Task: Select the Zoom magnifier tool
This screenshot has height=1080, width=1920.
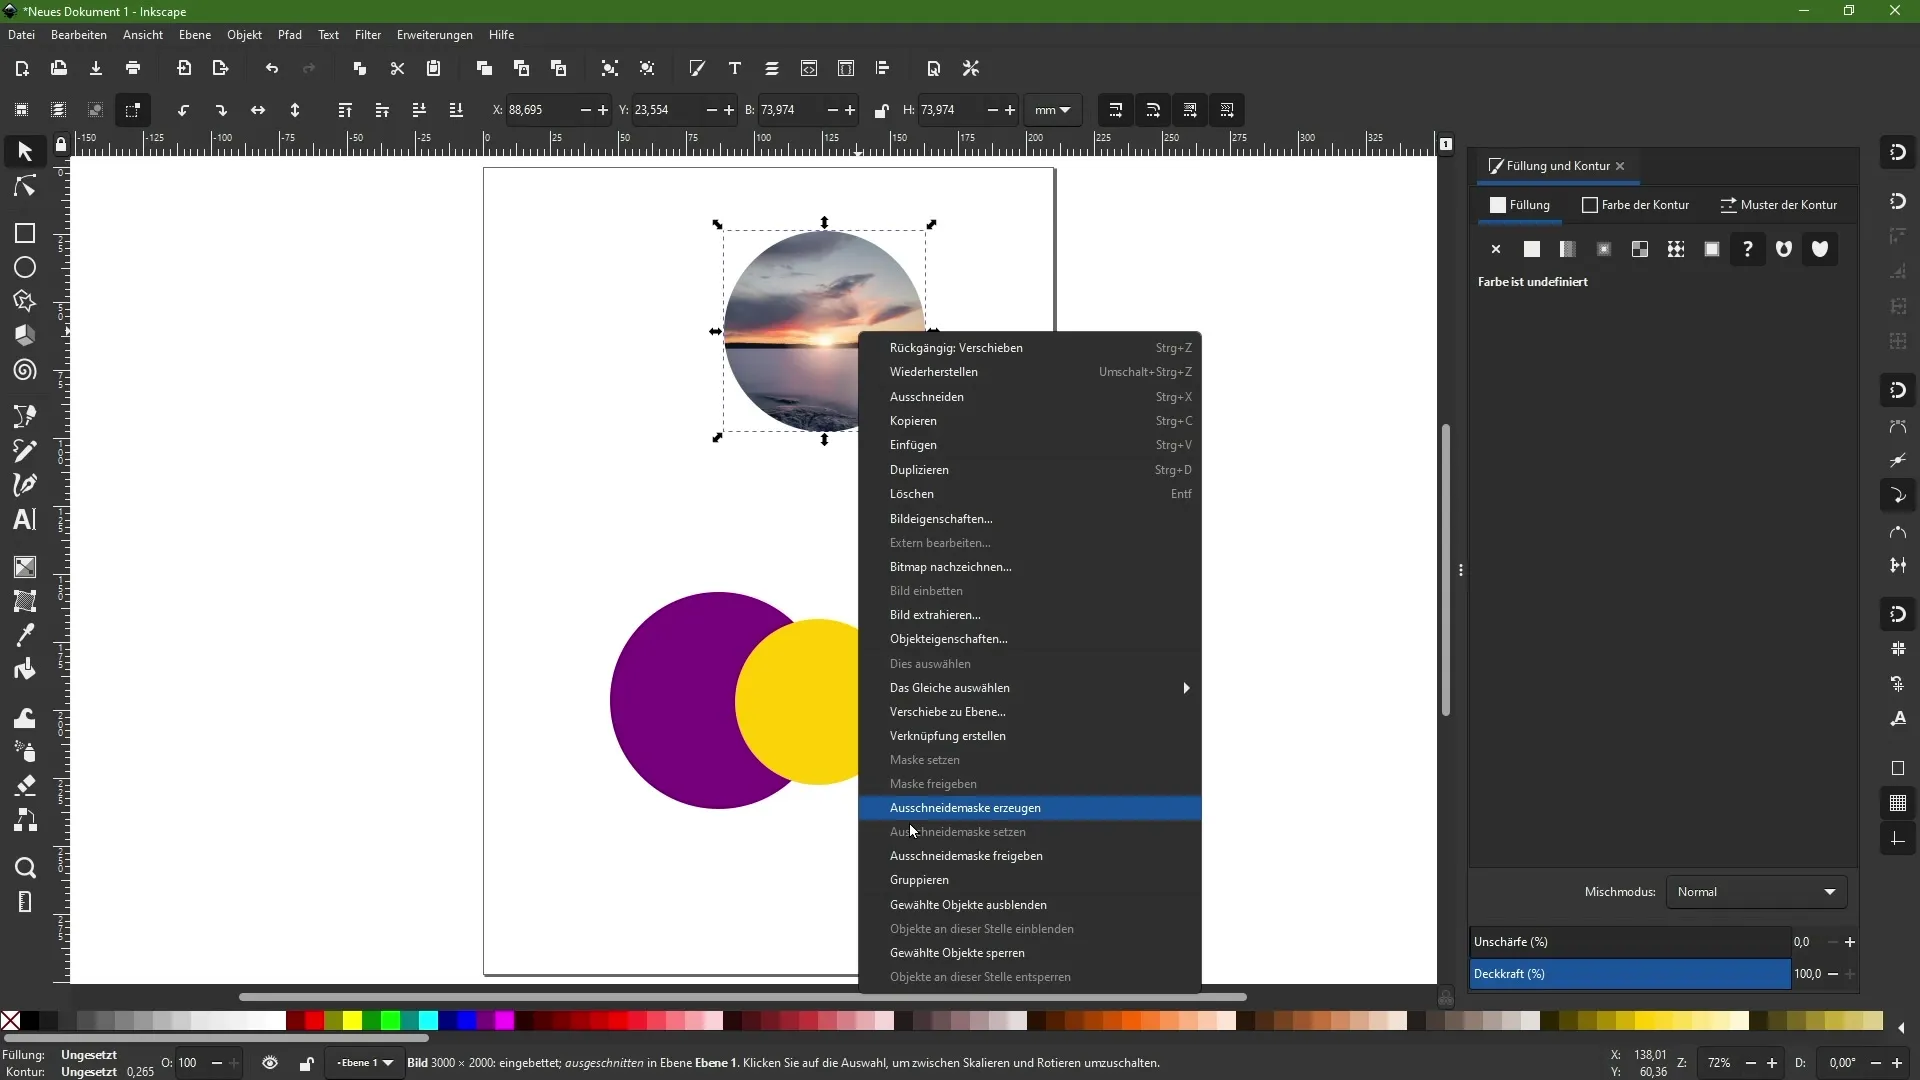Action: coord(25,868)
